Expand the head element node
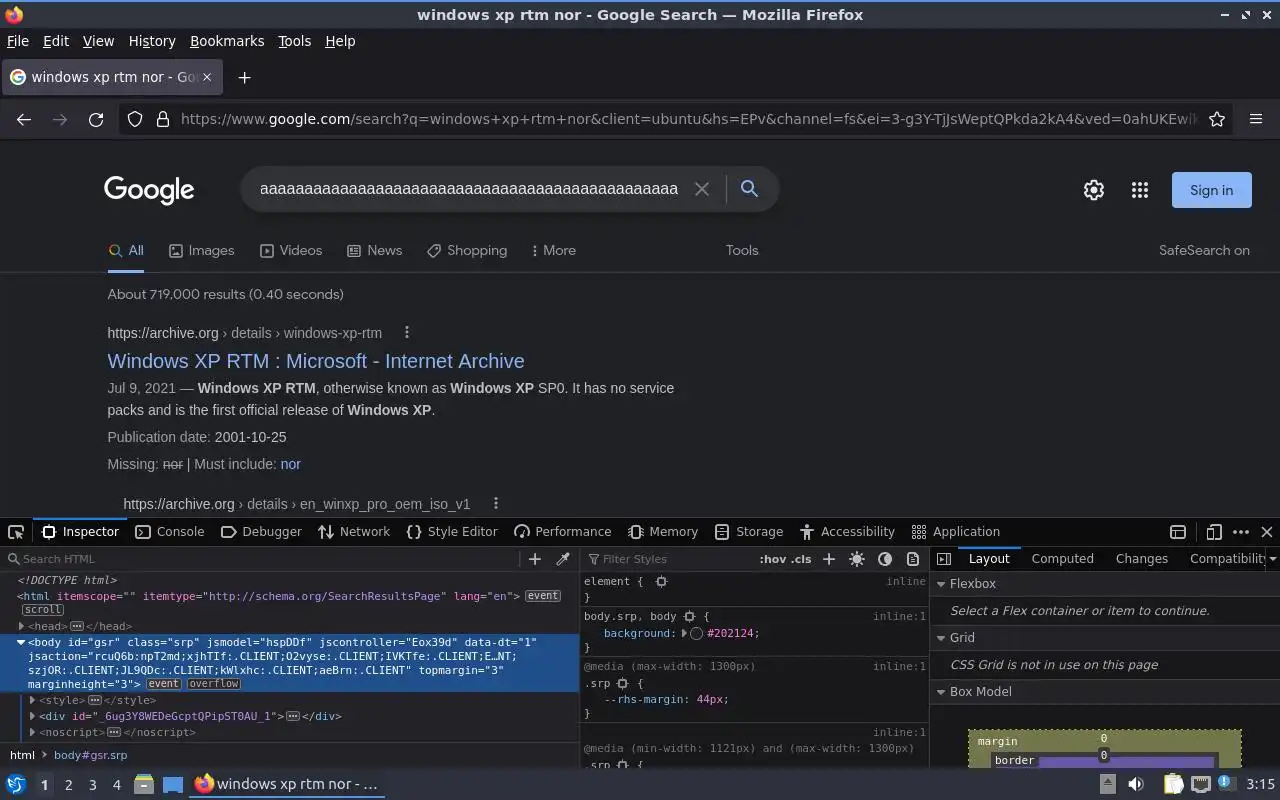The image size is (1280, 800). 21,626
